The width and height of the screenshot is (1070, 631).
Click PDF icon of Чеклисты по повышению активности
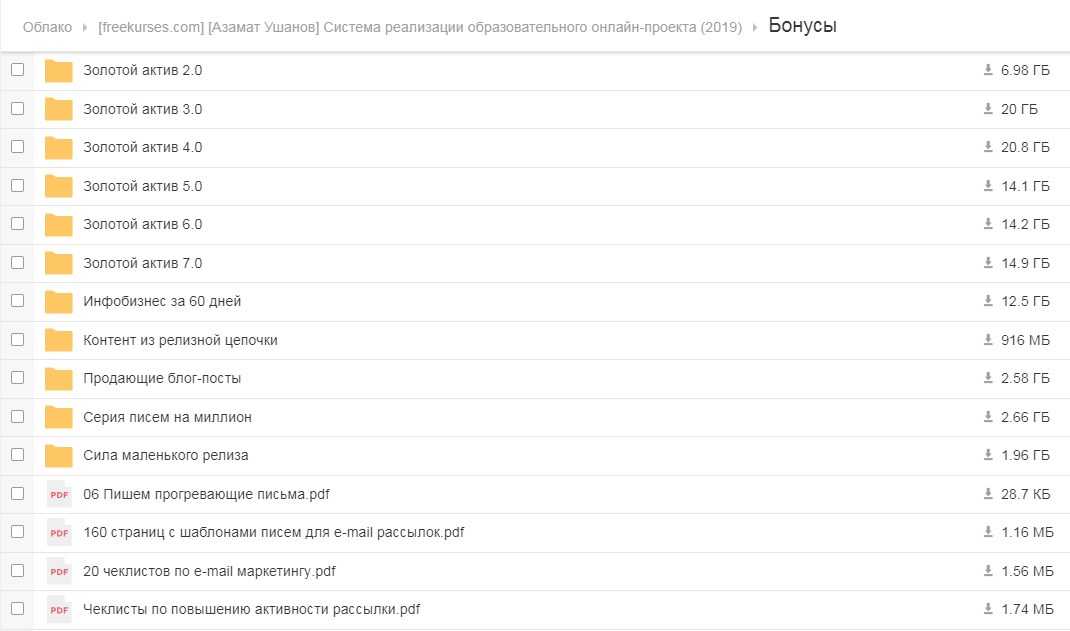pyautogui.click(x=59, y=610)
